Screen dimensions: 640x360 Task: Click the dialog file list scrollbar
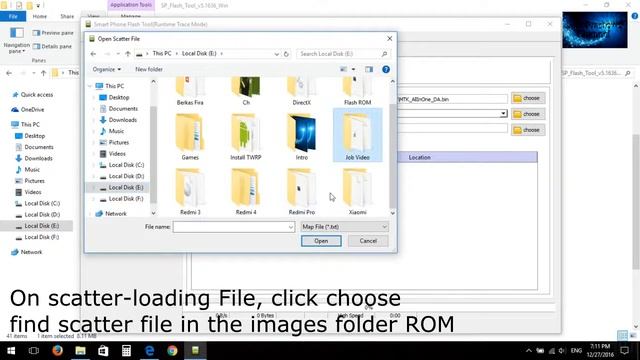(392, 155)
